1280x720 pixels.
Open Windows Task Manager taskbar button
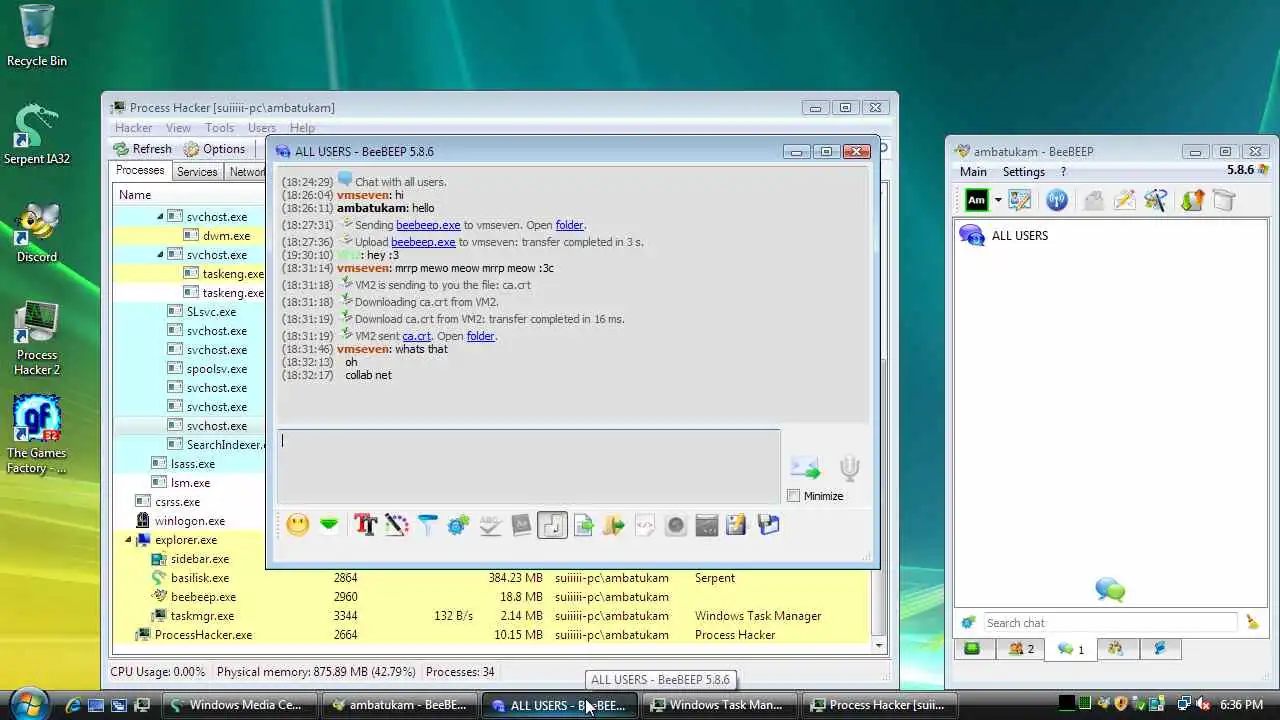720,705
